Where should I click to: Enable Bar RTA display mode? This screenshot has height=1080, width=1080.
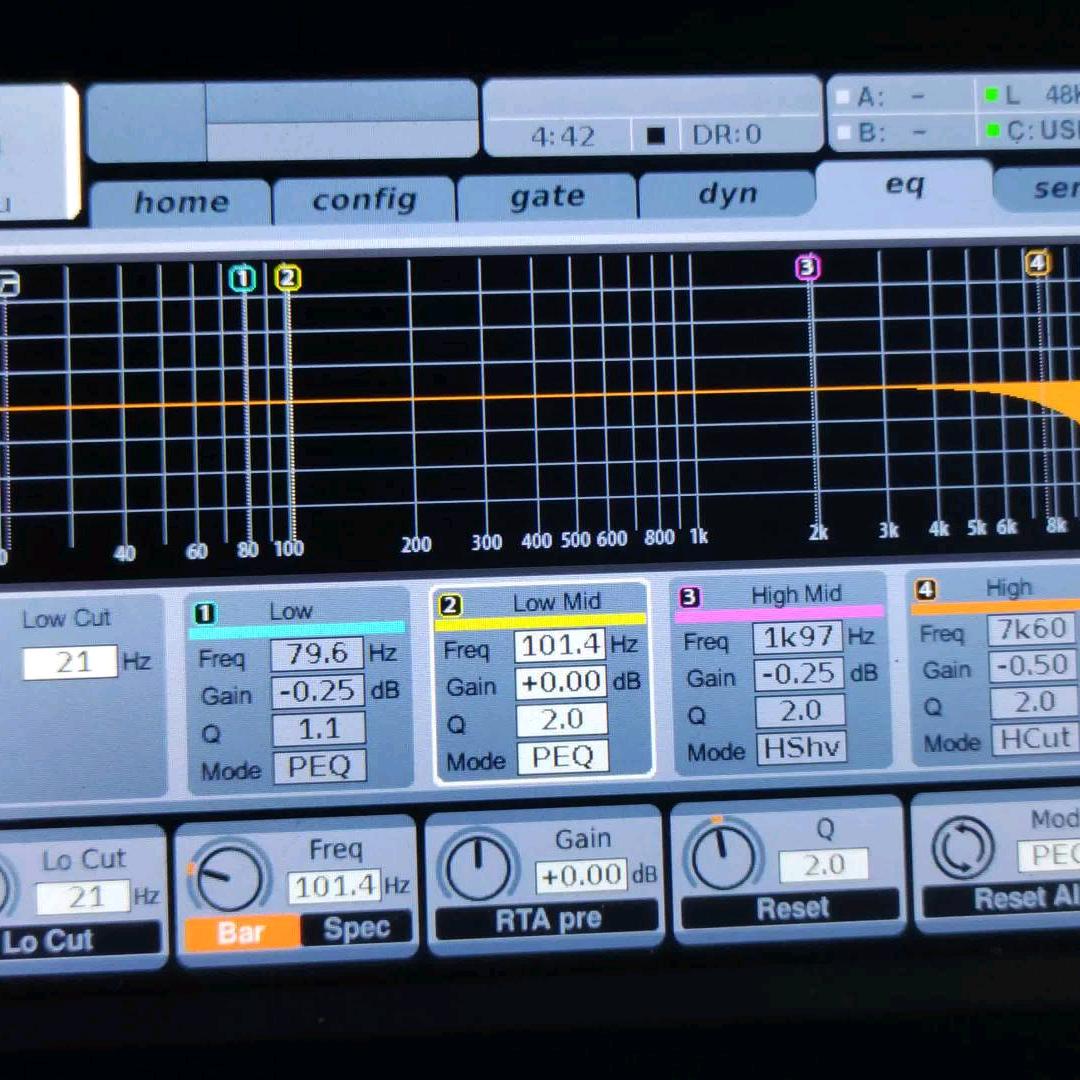[241, 932]
